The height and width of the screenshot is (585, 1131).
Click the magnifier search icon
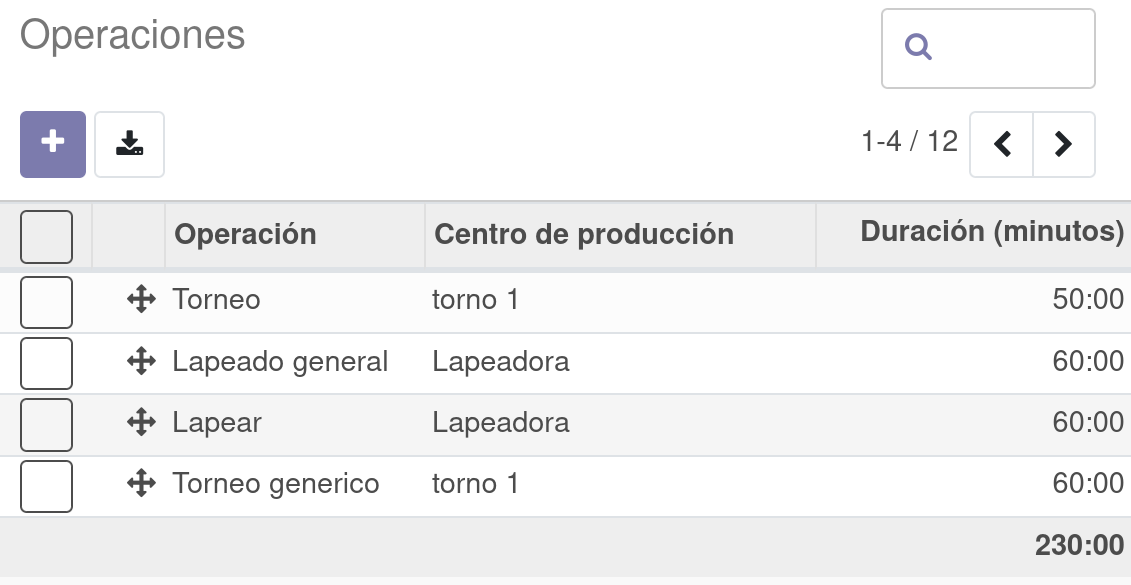point(918,48)
